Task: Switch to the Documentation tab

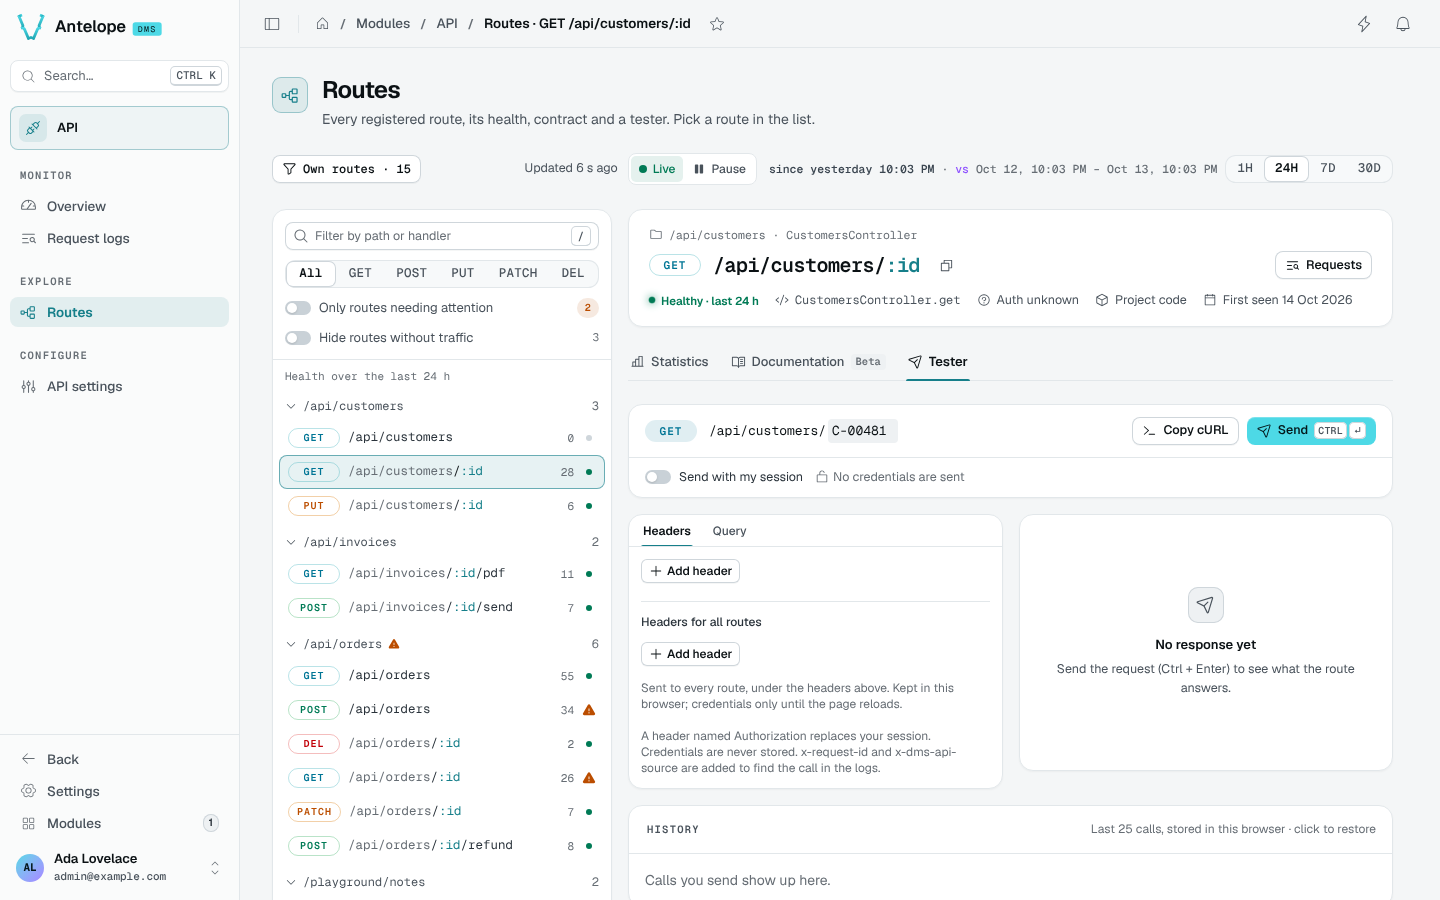Action: tap(806, 362)
